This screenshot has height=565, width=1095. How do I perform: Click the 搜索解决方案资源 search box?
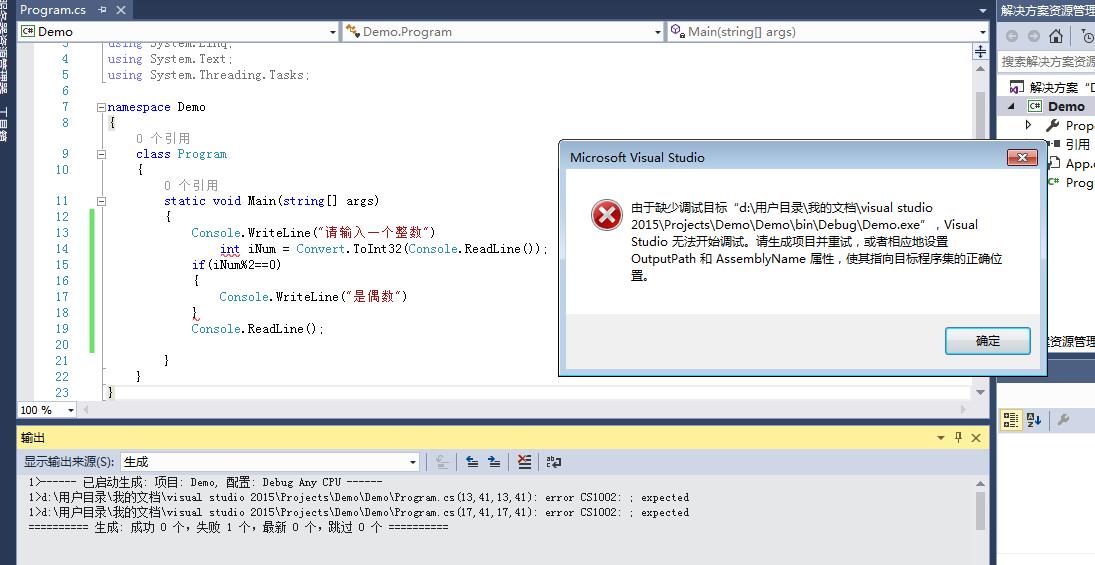(x=1046, y=61)
